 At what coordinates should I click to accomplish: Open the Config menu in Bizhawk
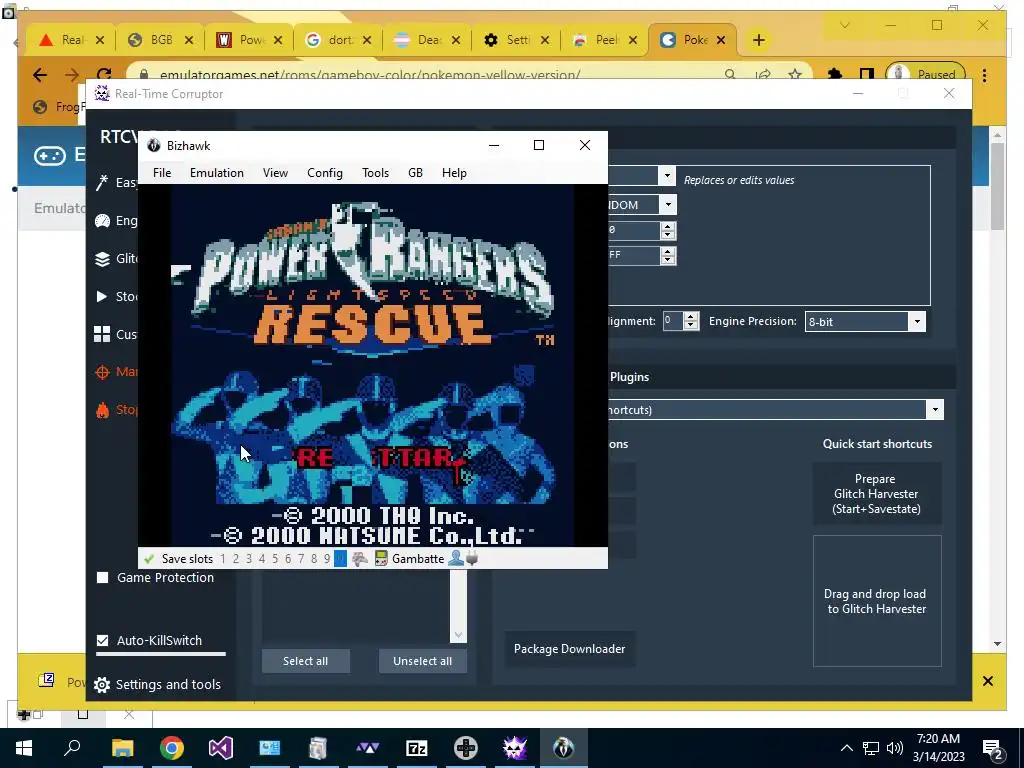click(325, 173)
